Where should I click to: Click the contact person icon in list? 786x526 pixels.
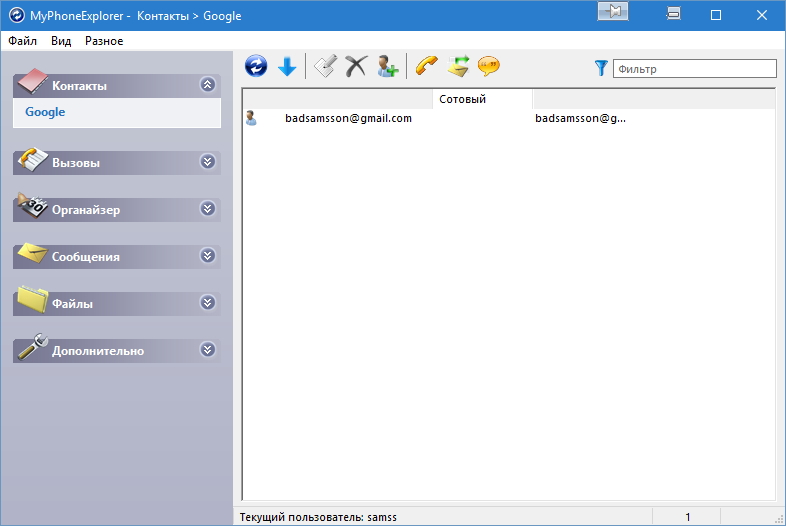click(x=251, y=118)
